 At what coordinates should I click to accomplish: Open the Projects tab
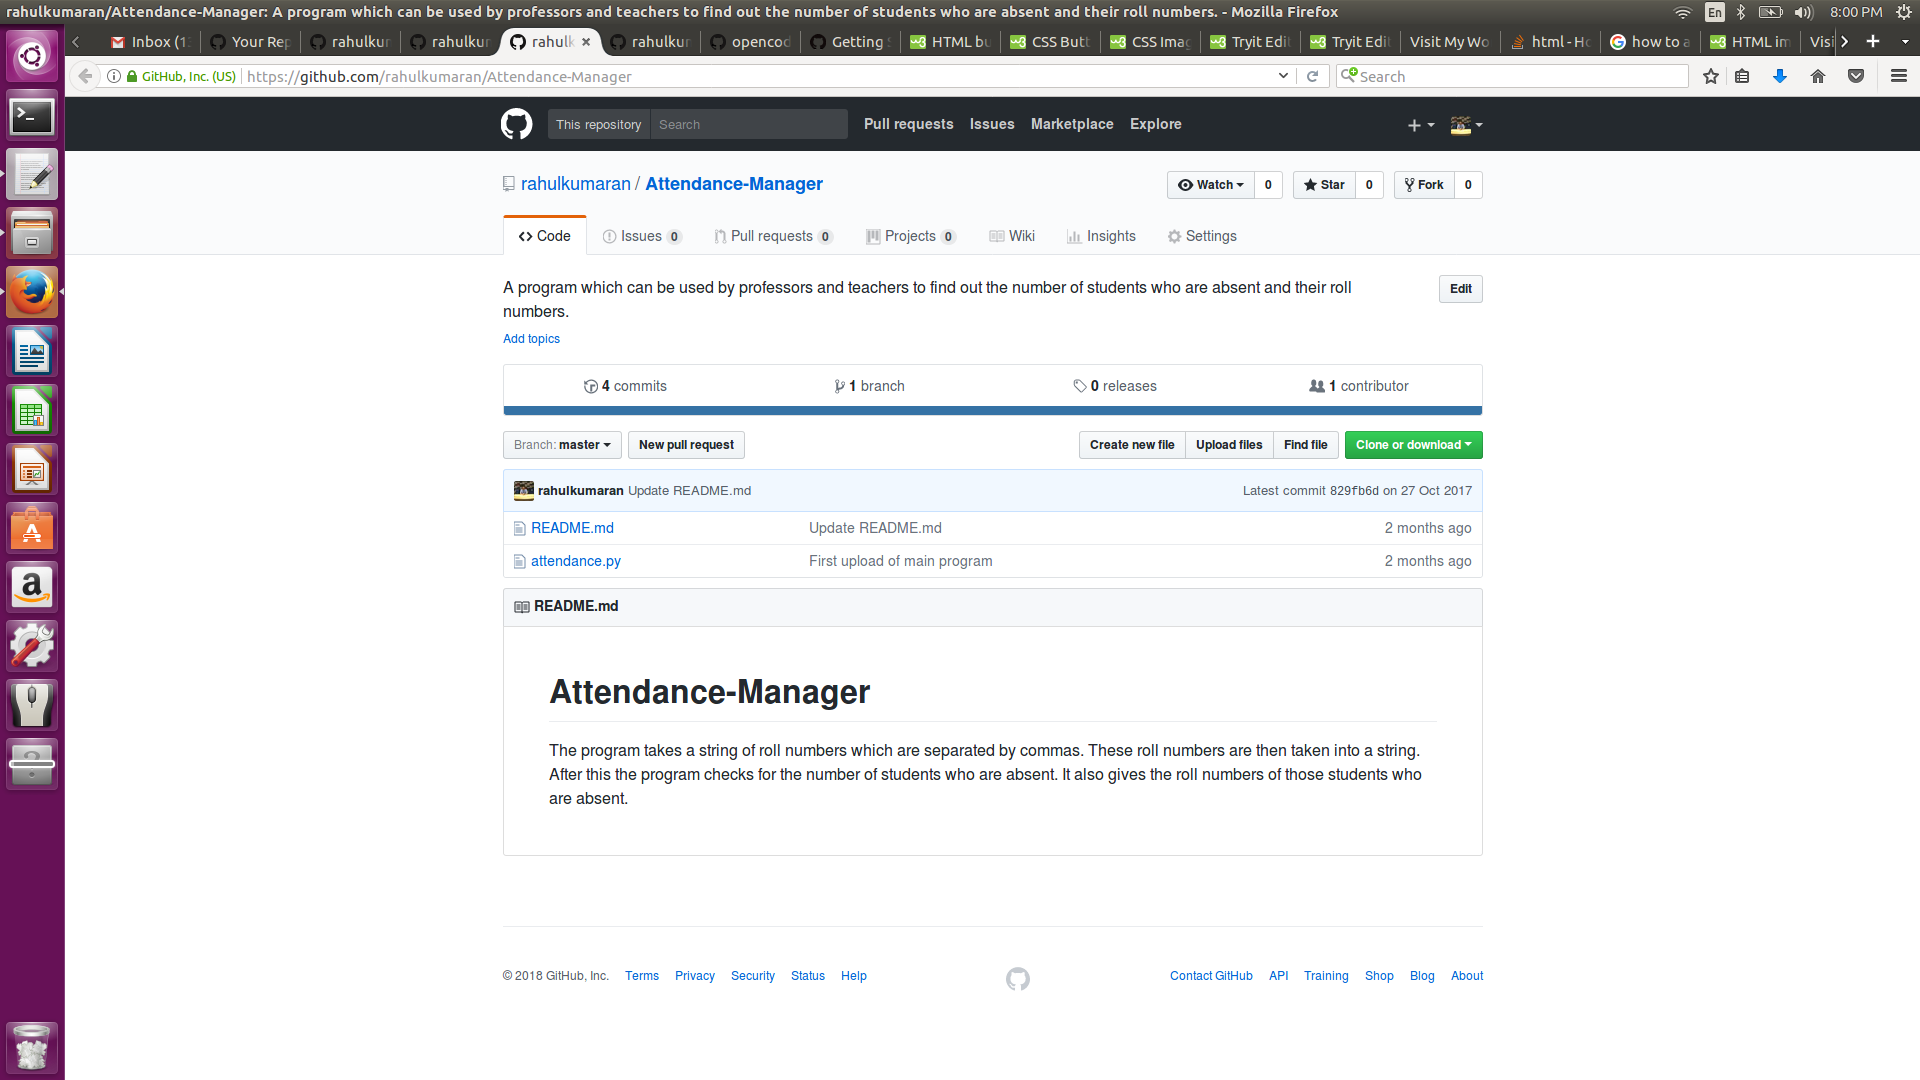point(911,236)
